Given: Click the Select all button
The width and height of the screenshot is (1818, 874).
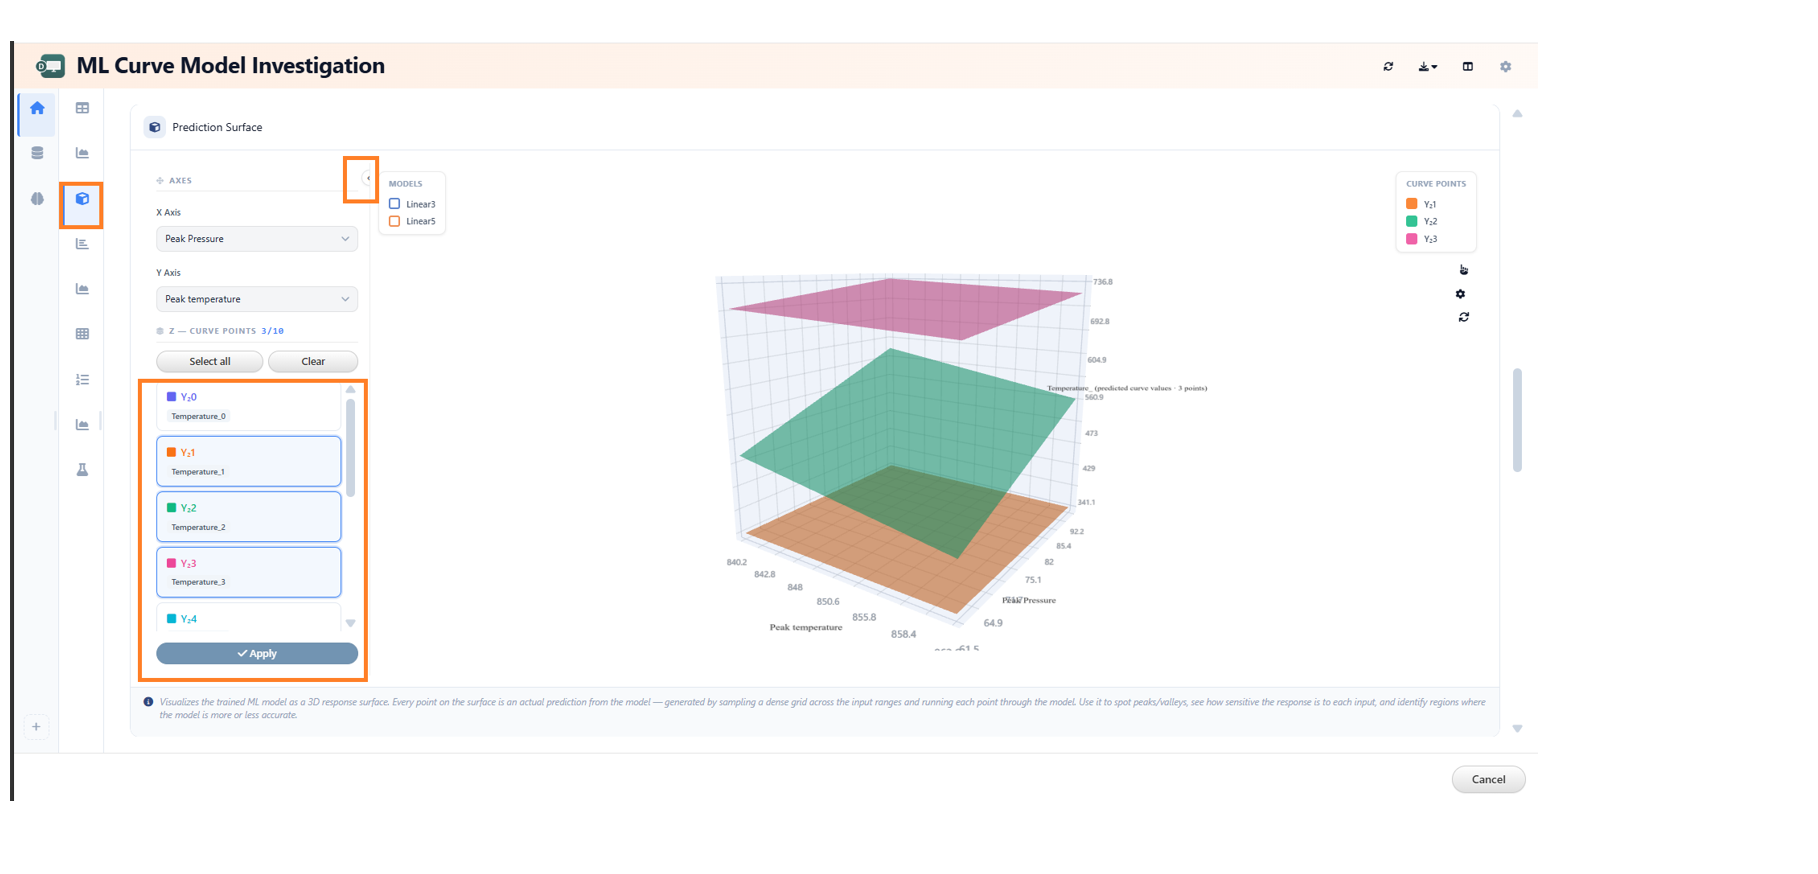Looking at the screenshot, I should [210, 361].
